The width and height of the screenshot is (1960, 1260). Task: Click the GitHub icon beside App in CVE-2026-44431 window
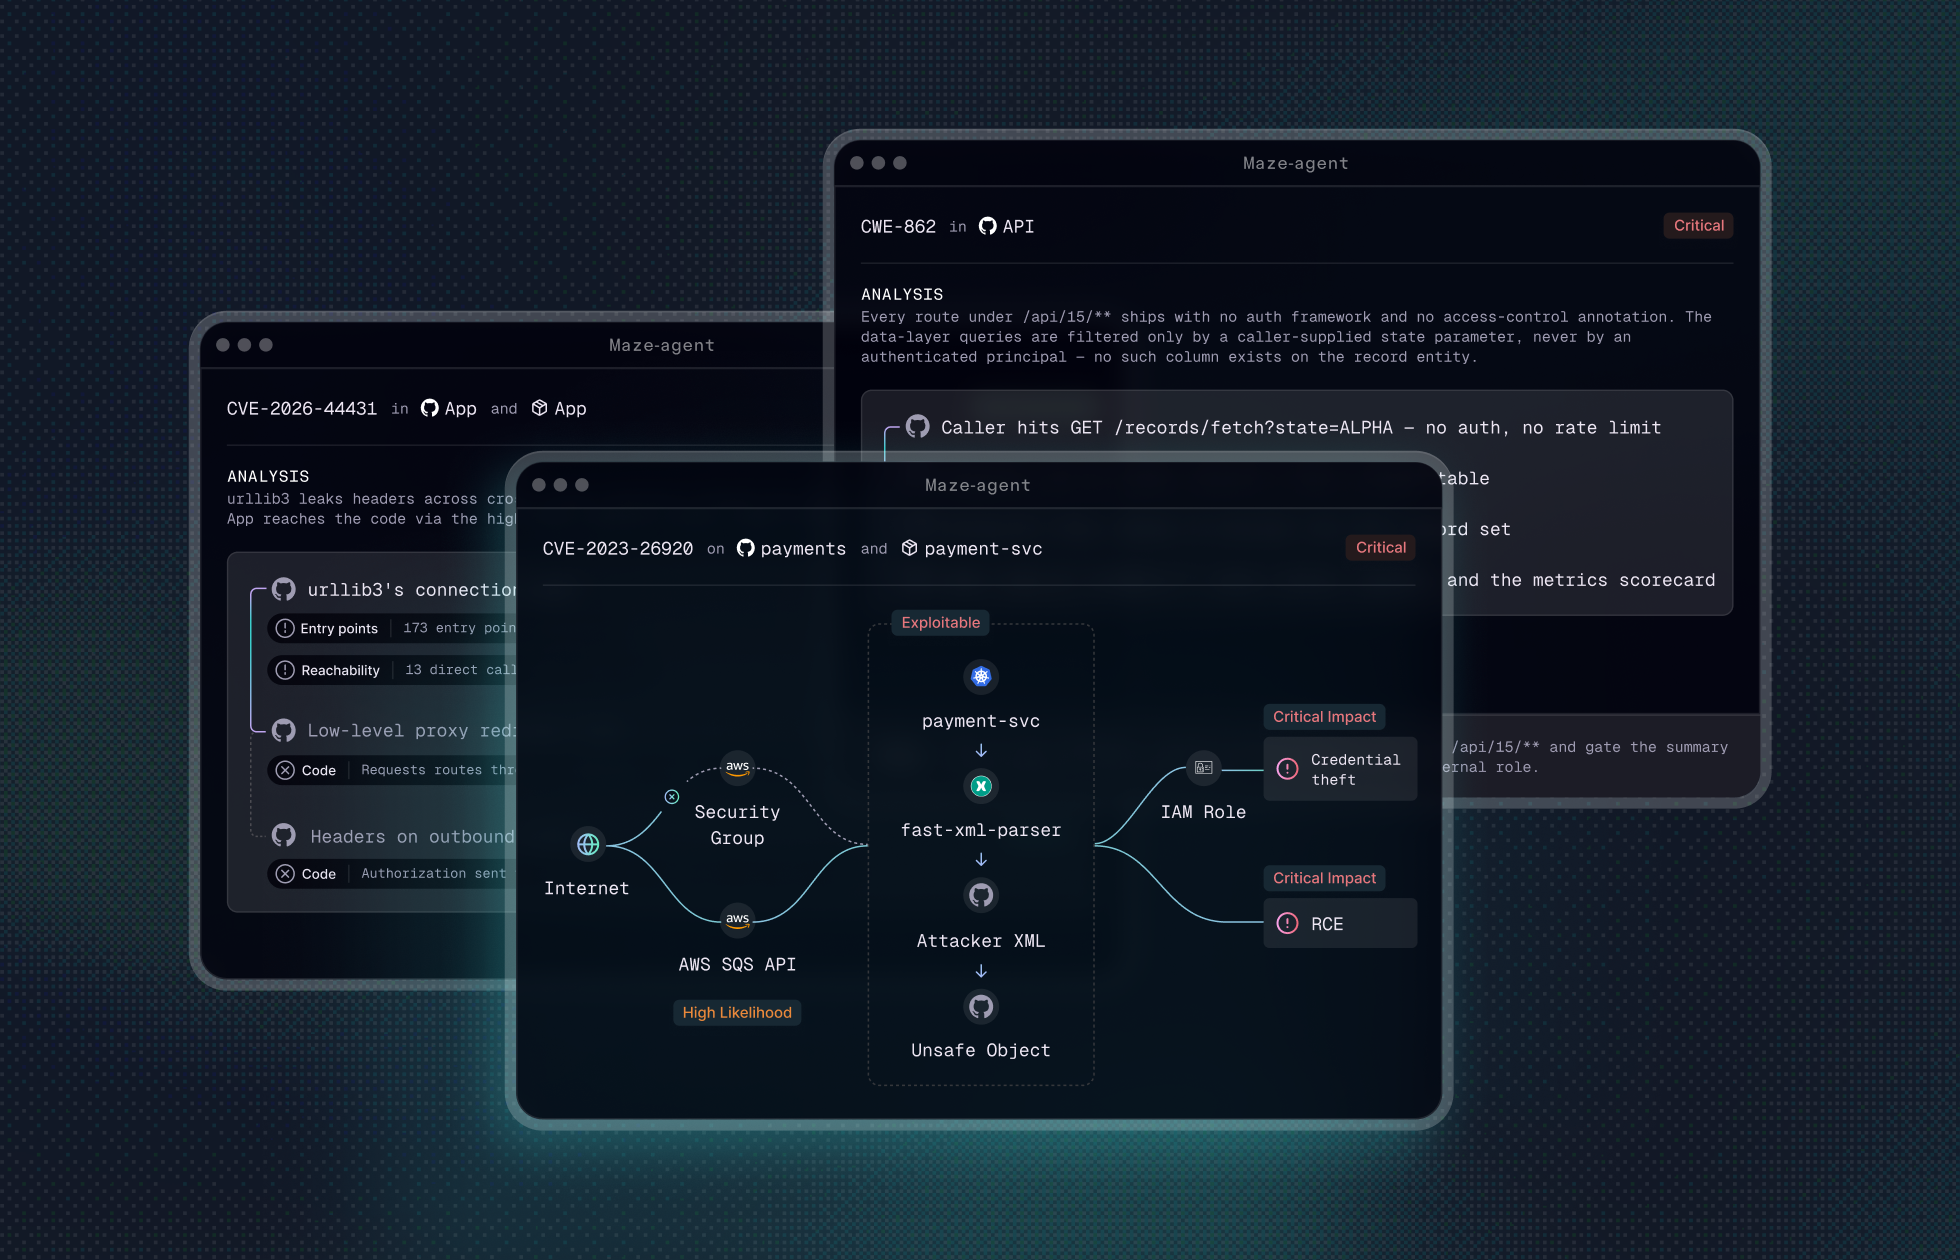point(429,408)
